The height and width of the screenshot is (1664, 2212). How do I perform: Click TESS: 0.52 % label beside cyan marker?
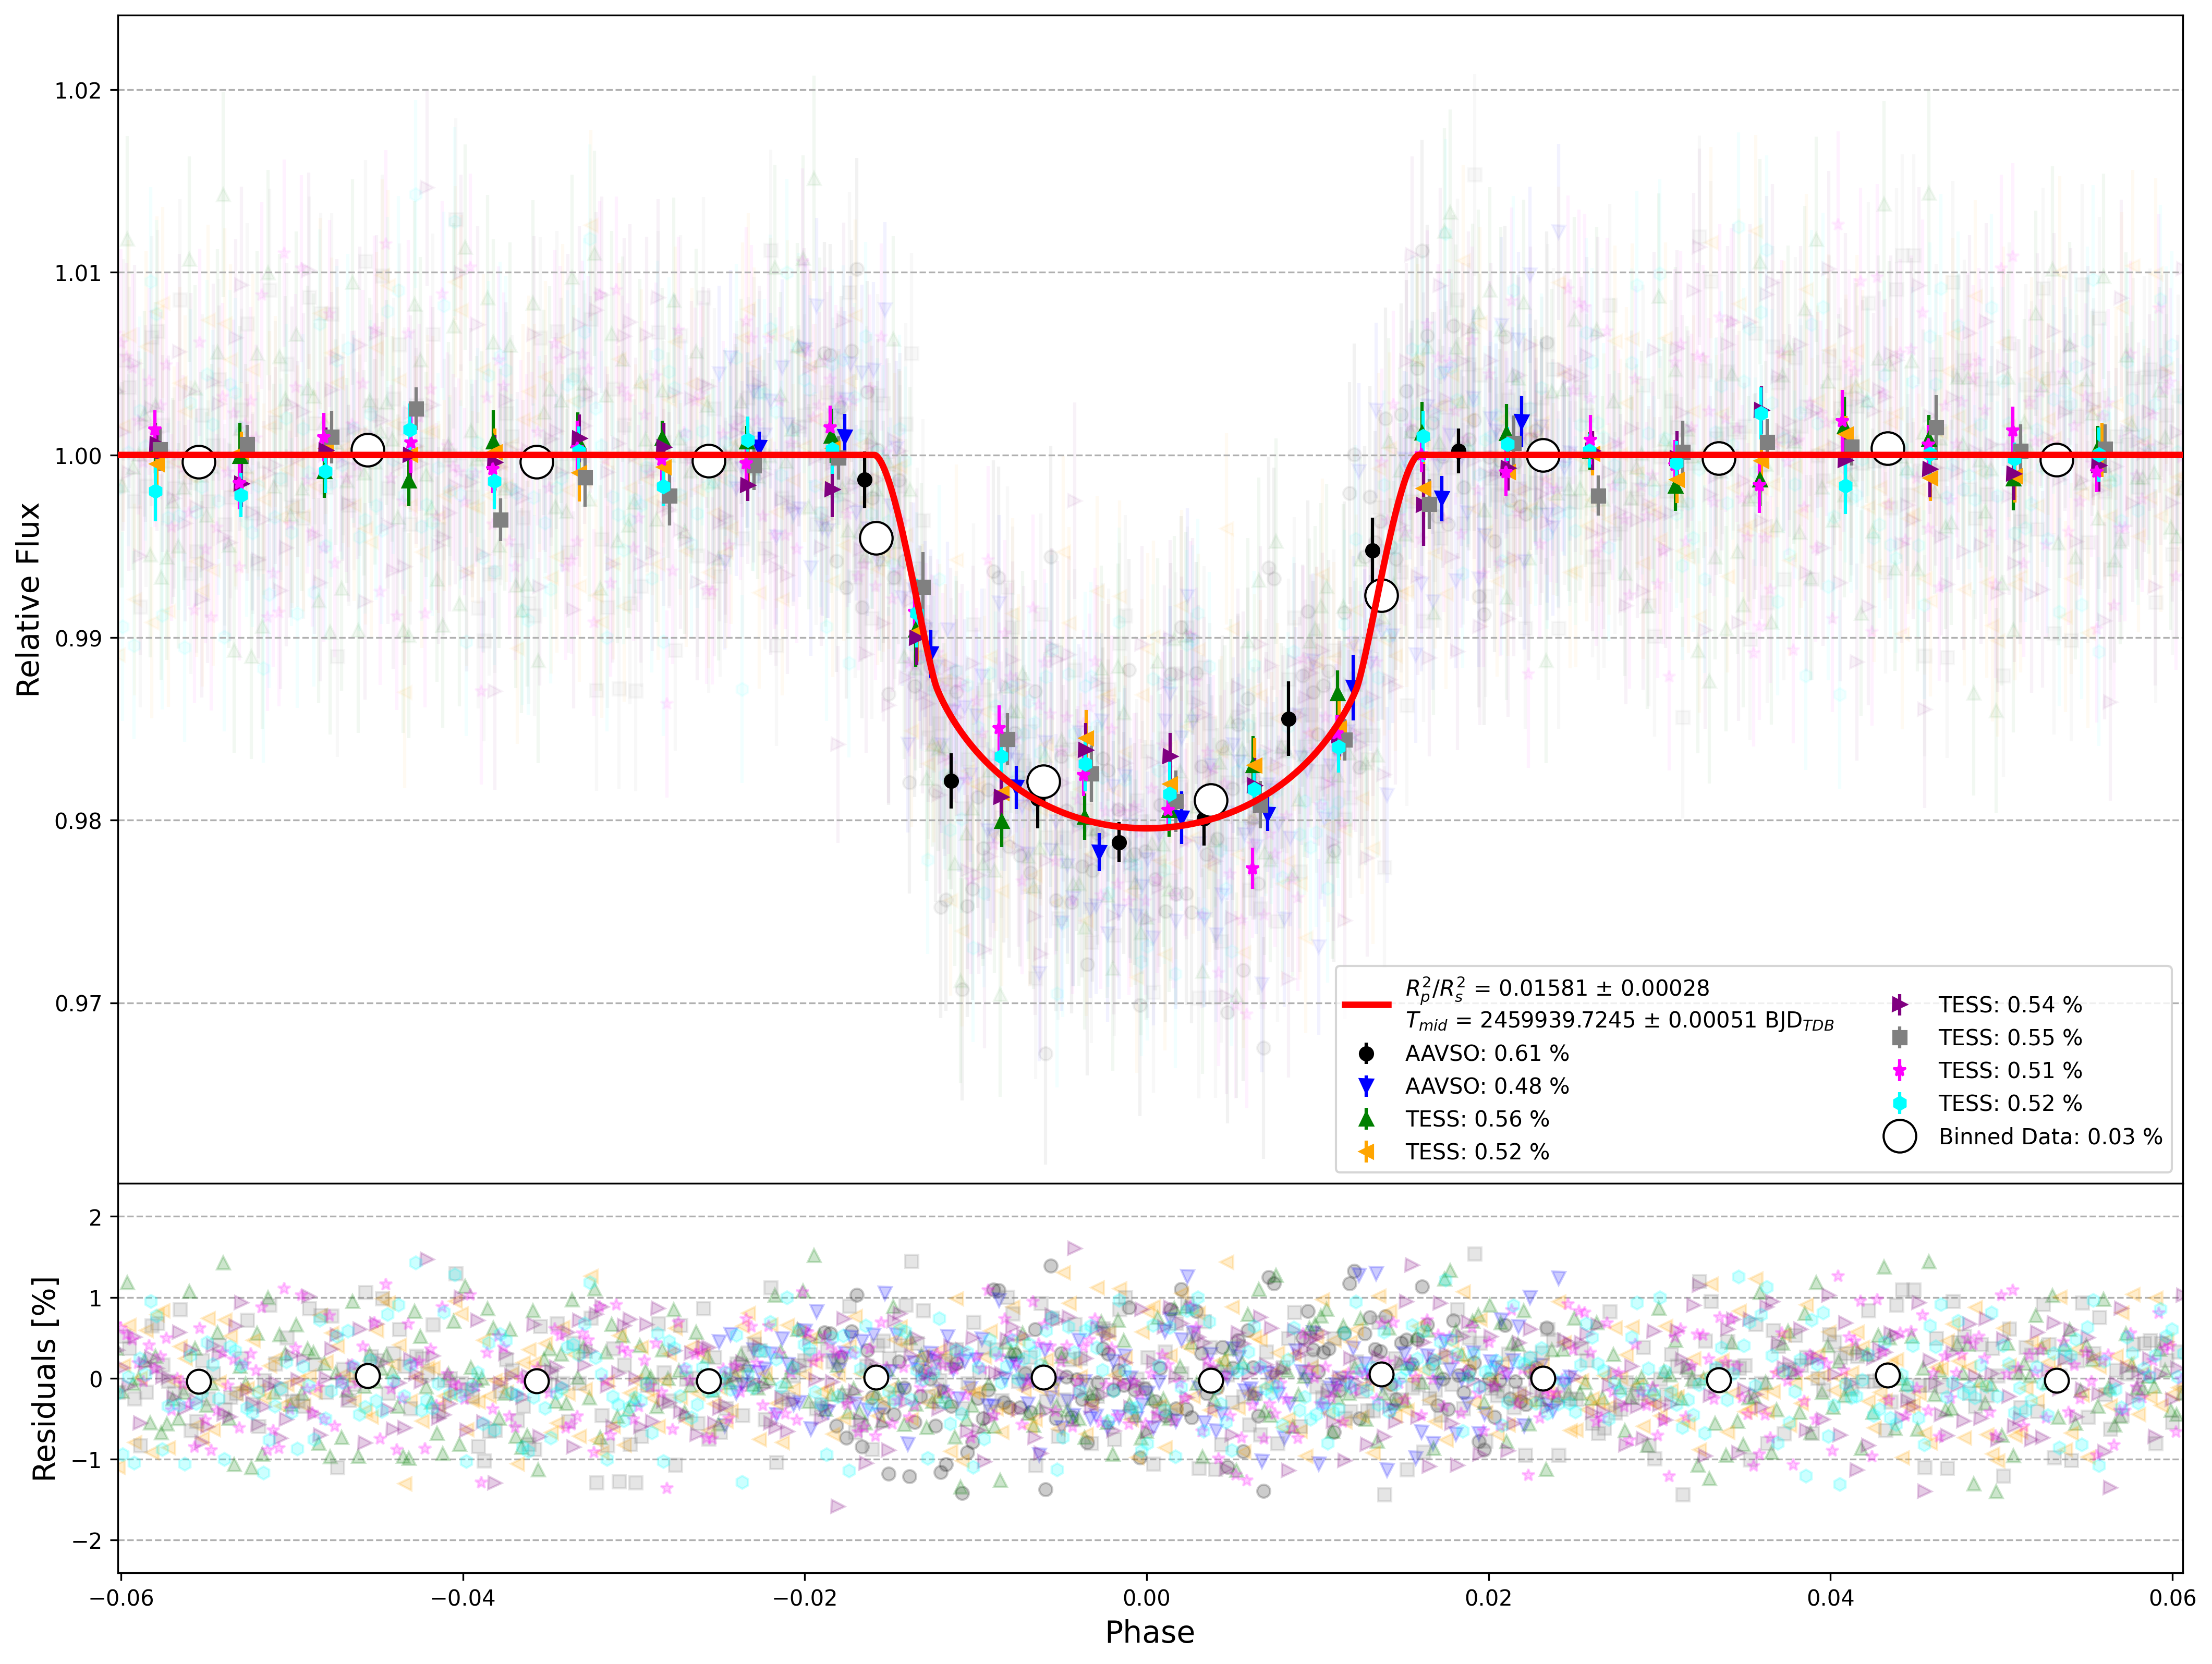tap(2010, 1103)
